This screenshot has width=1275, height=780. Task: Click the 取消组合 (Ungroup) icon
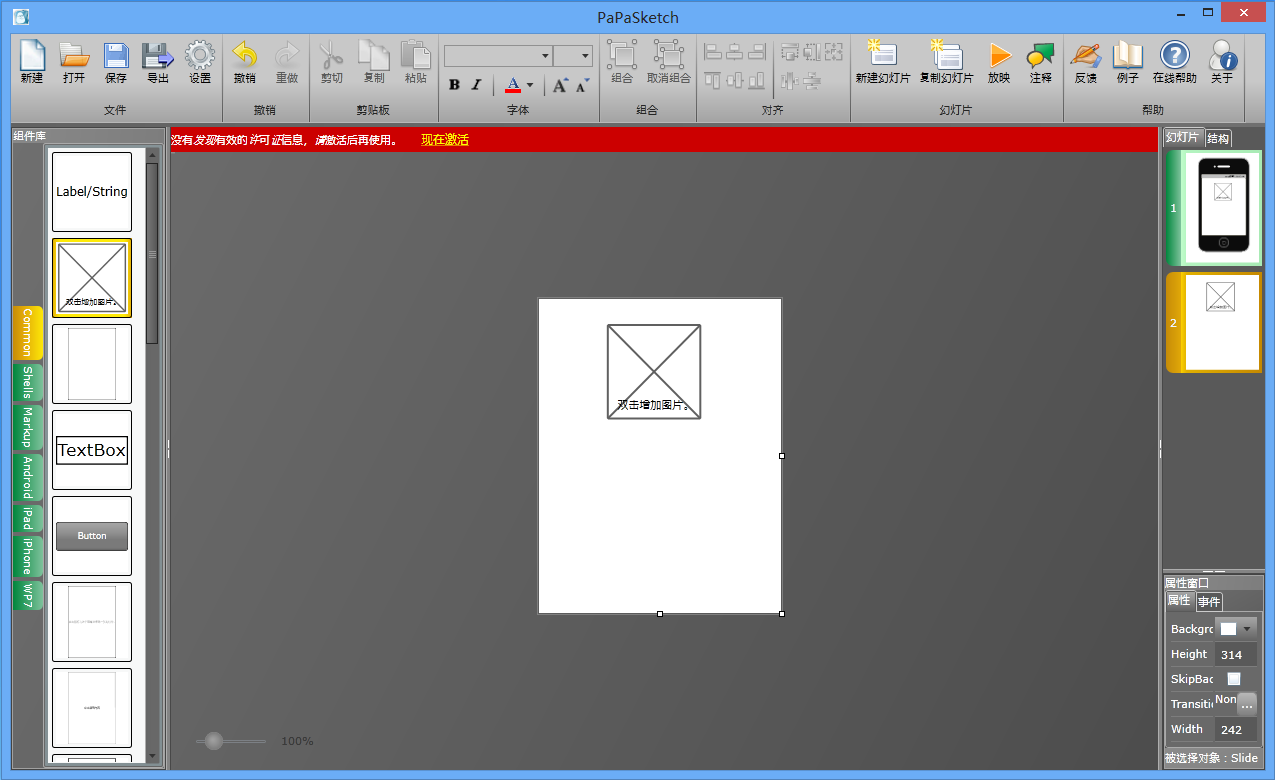click(669, 54)
